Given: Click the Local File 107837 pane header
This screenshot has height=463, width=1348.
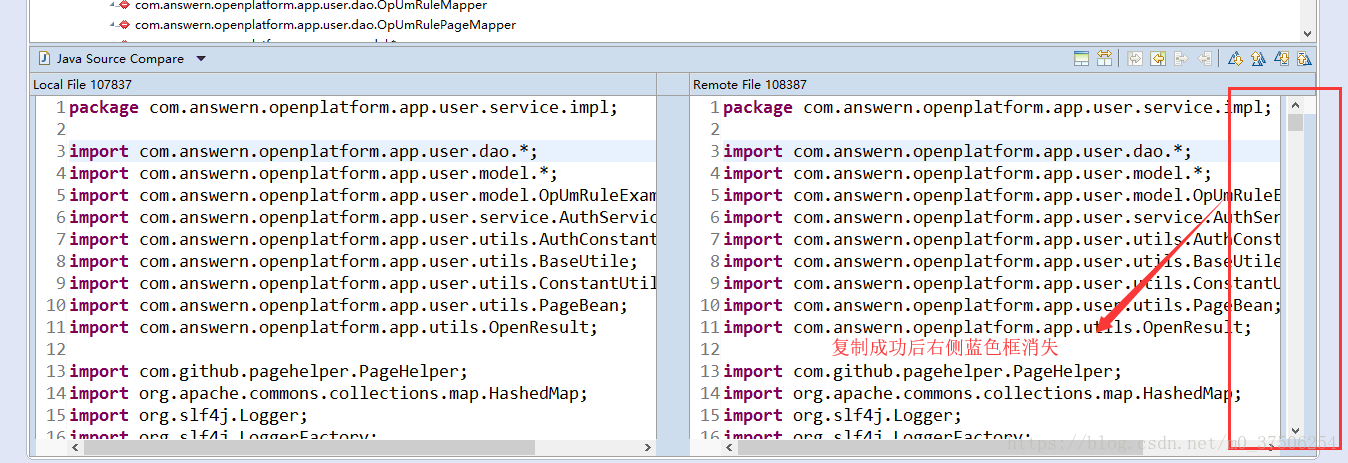Looking at the screenshot, I should (83, 85).
